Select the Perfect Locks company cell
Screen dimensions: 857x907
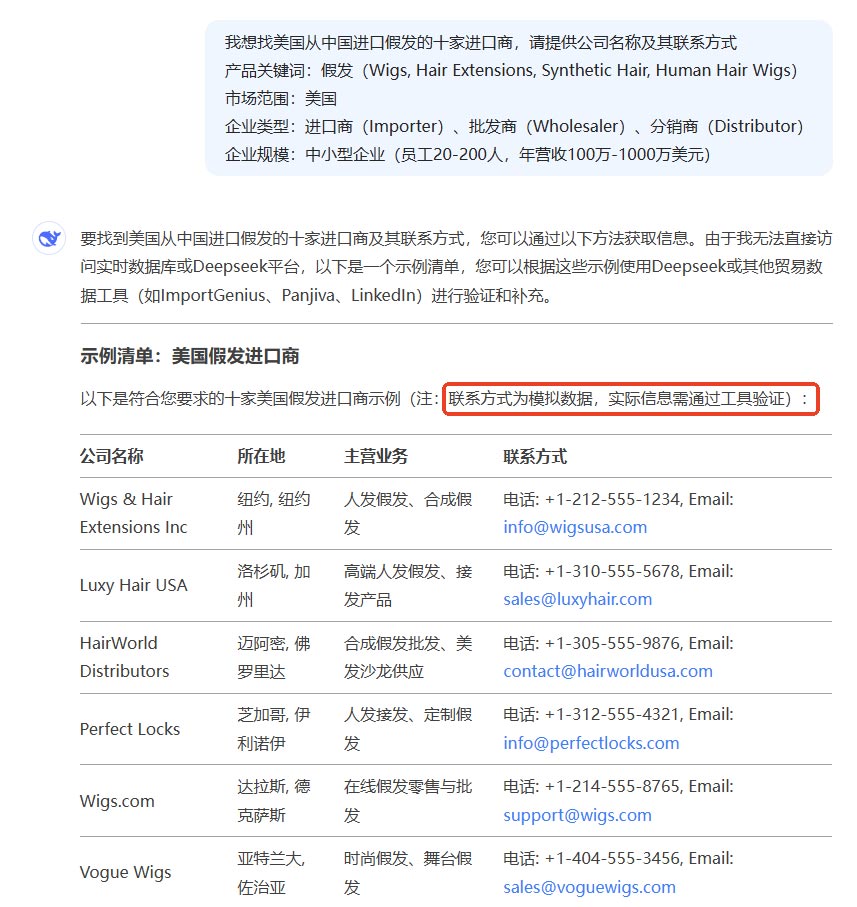click(130, 729)
